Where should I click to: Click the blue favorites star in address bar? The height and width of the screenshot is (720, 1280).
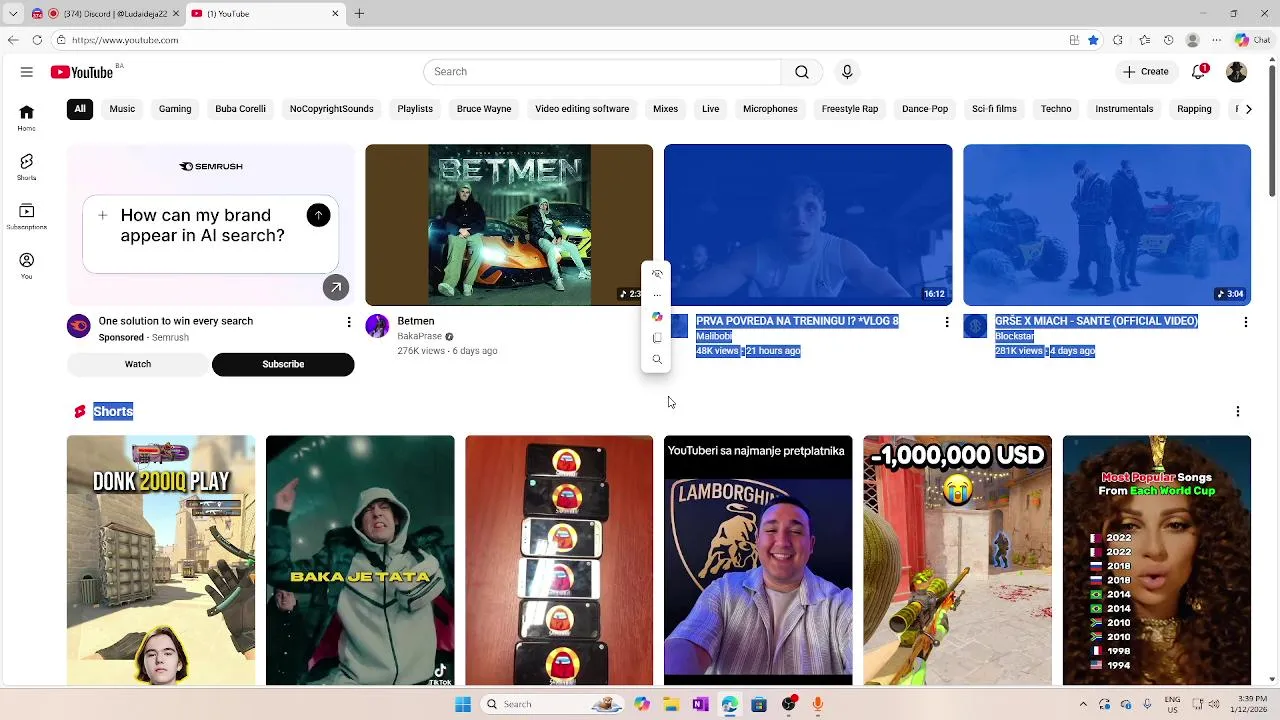pyautogui.click(x=1093, y=40)
